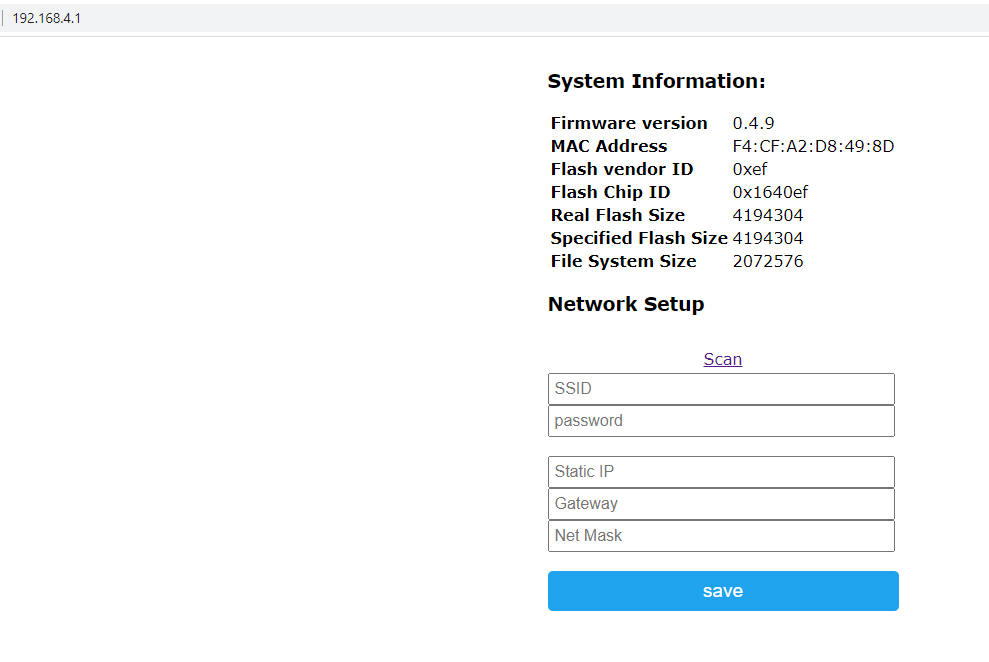Click the Specified Flash Size label
Image resolution: width=989 pixels, height=662 pixels.
(639, 238)
